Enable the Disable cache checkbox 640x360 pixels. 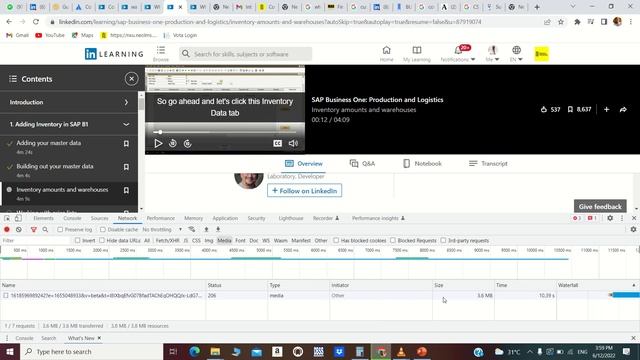coord(103,230)
